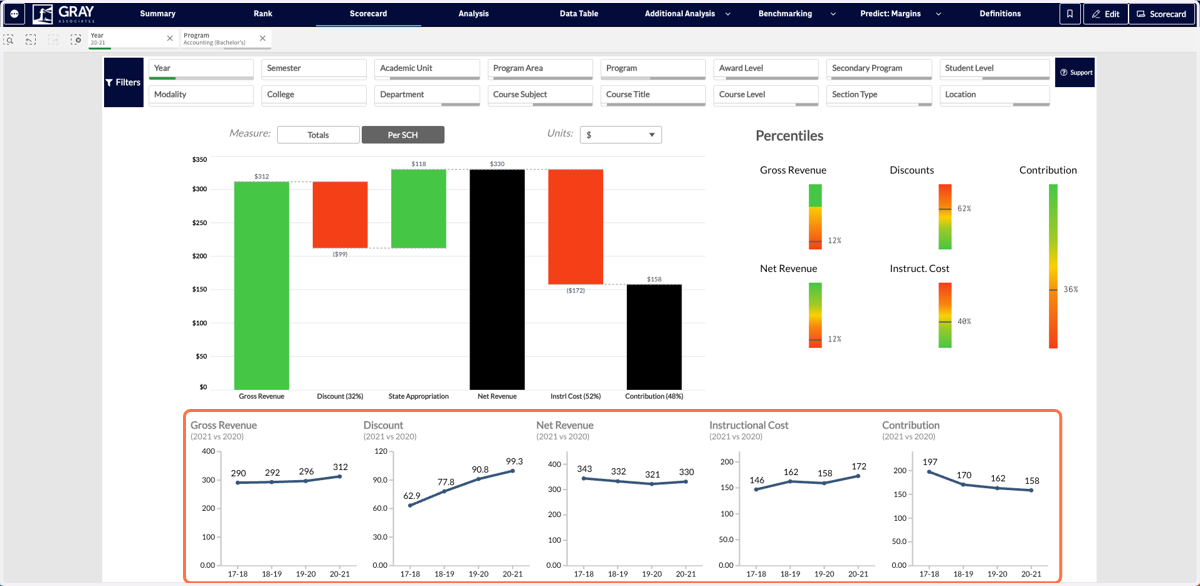Open the Analysis tab
Viewport: 1200px width, 586px height.
pyautogui.click(x=473, y=14)
